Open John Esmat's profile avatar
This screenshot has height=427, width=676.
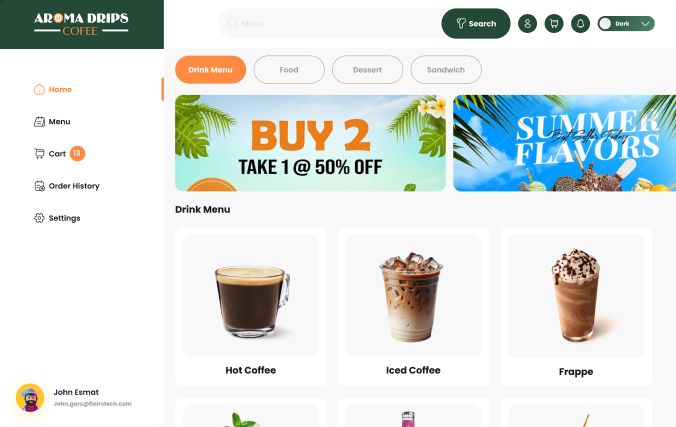pos(30,398)
